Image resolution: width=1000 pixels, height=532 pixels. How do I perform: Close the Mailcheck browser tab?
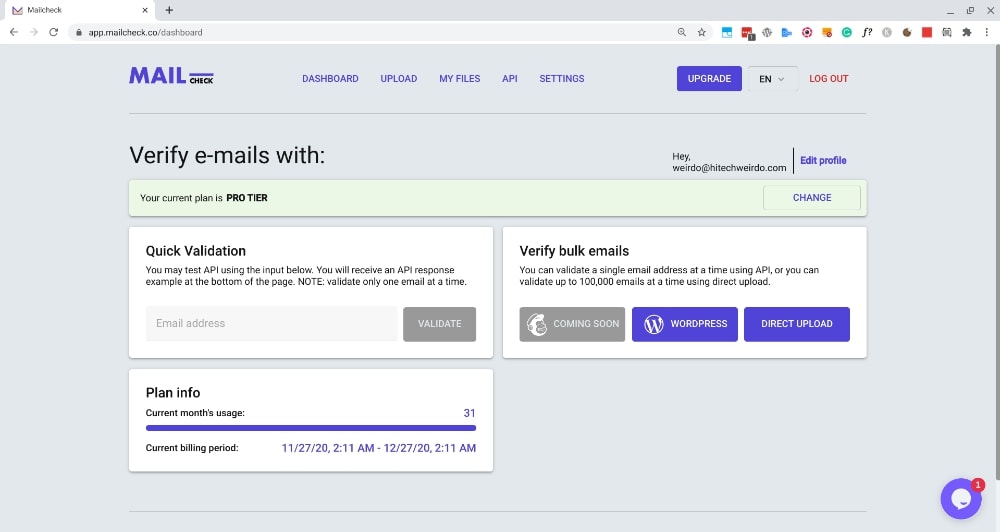(x=145, y=10)
